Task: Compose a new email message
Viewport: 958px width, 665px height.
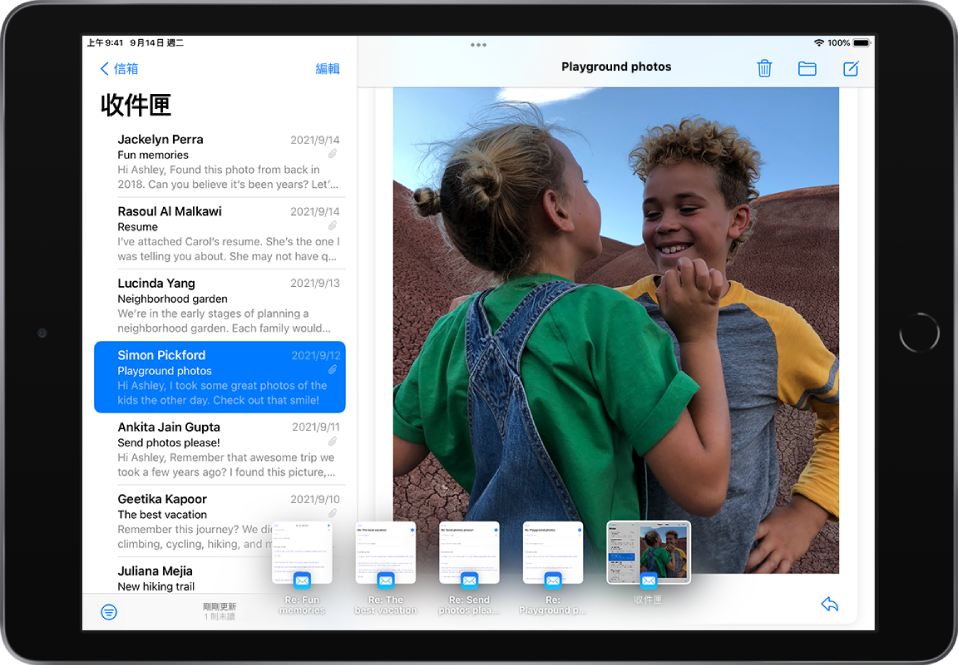Action: click(x=851, y=68)
